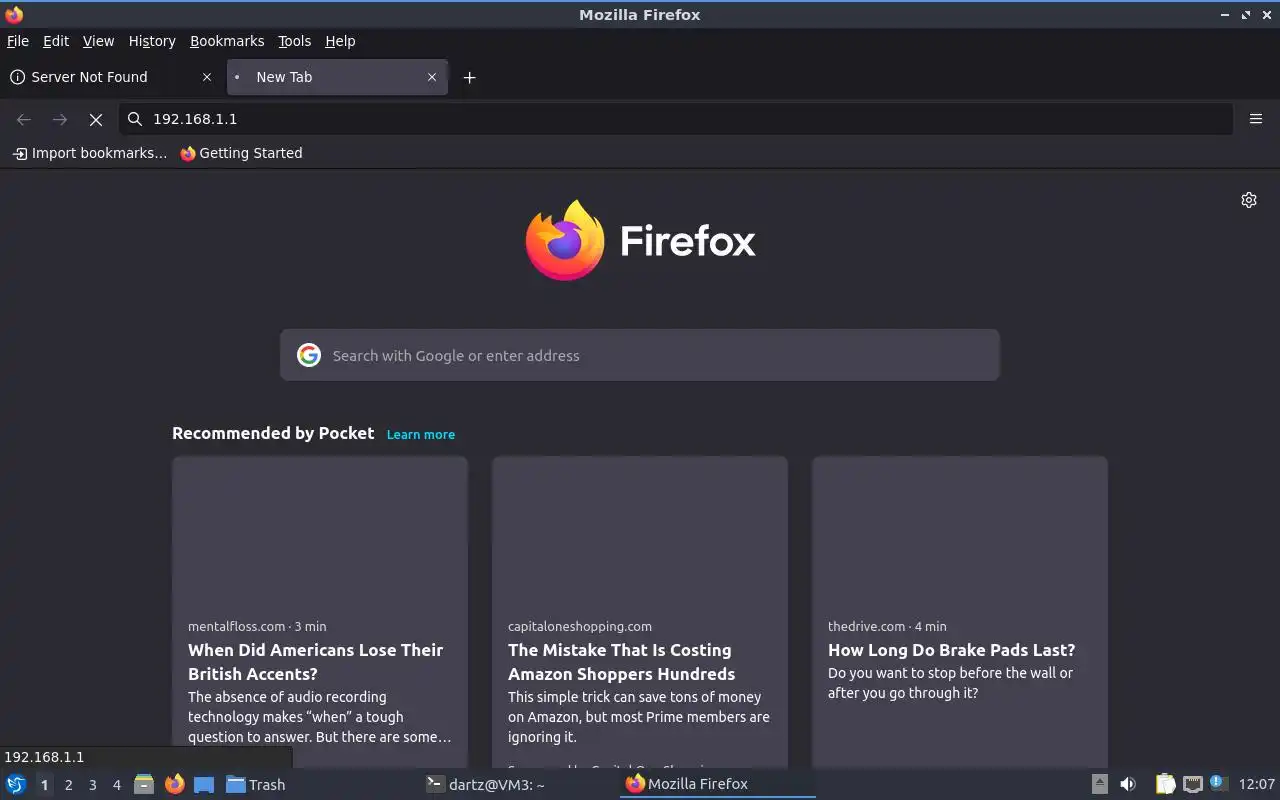The width and height of the screenshot is (1280, 800).
Task: Open the Edit menu
Action: click(56, 41)
